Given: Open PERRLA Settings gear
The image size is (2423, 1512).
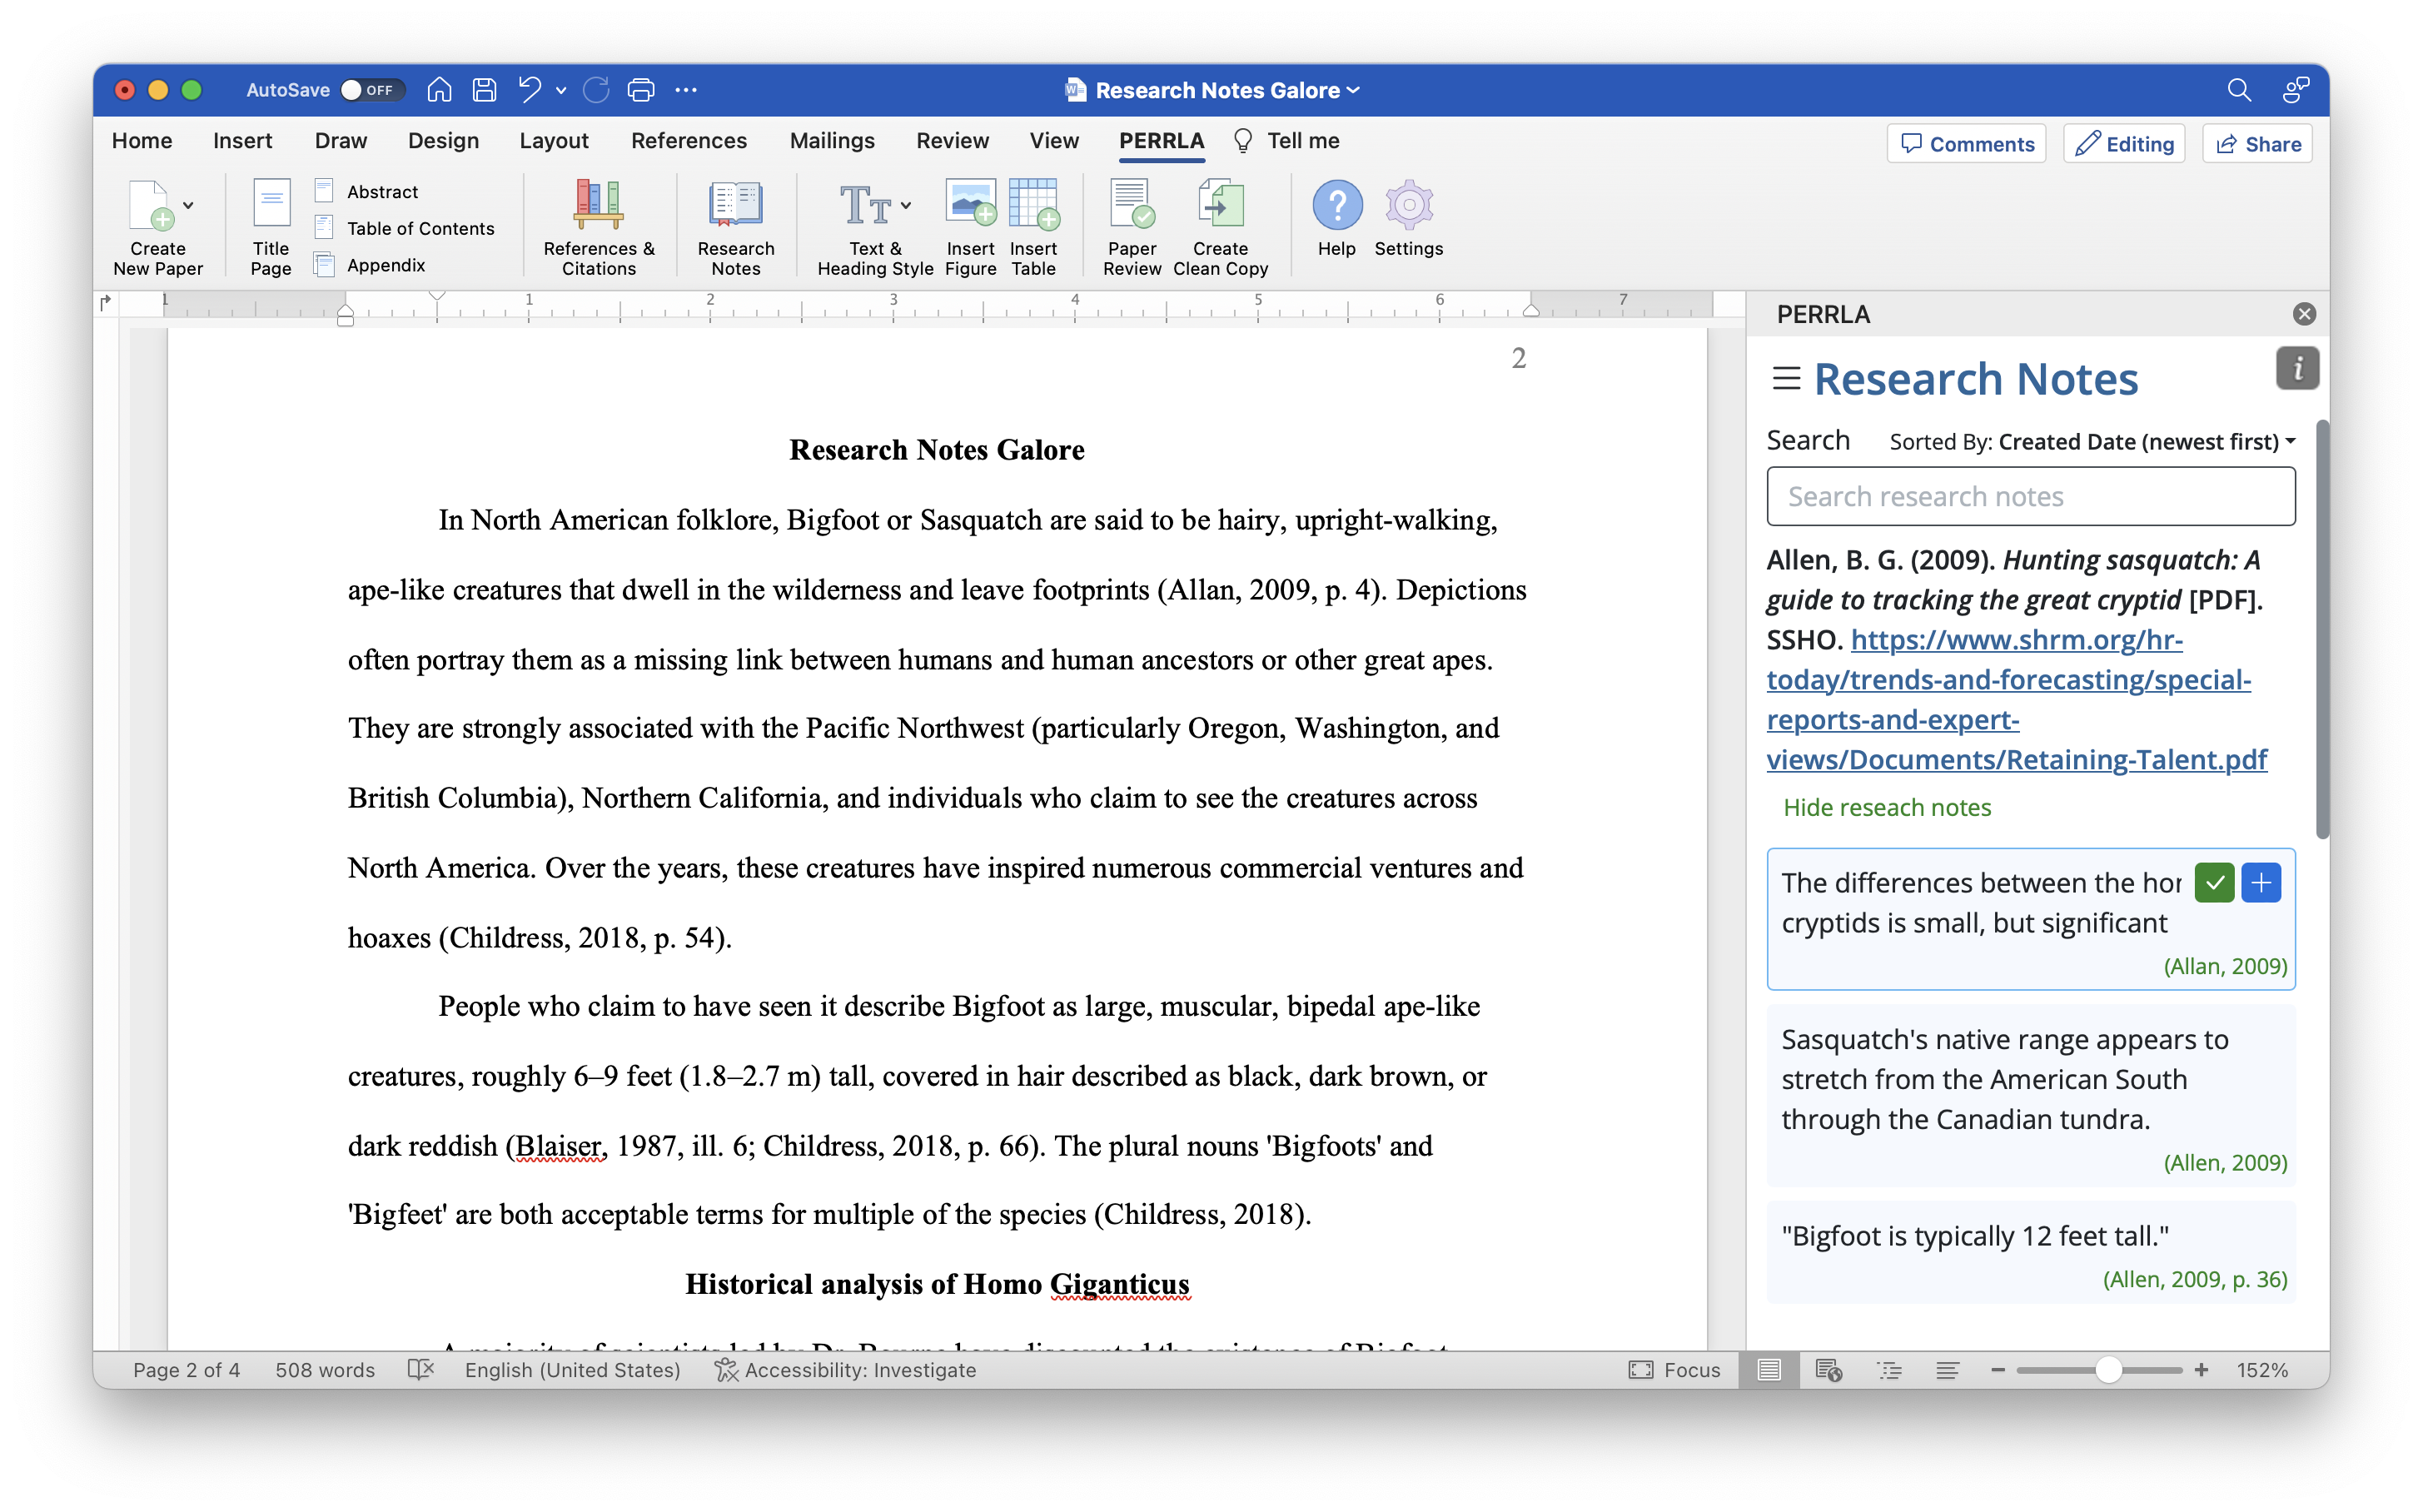Looking at the screenshot, I should tap(1408, 205).
